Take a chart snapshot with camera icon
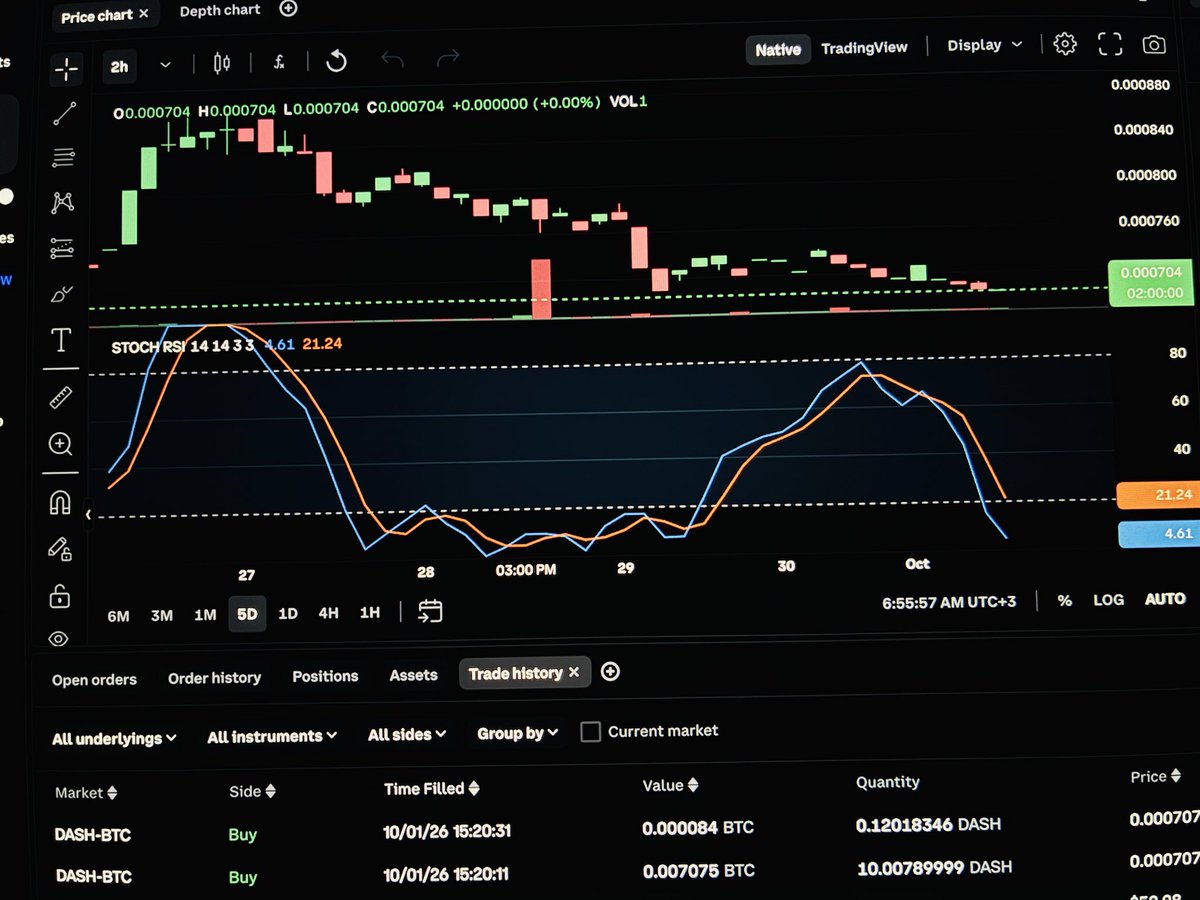This screenshot has width=1200, height=900. (x=1154, y=45)
